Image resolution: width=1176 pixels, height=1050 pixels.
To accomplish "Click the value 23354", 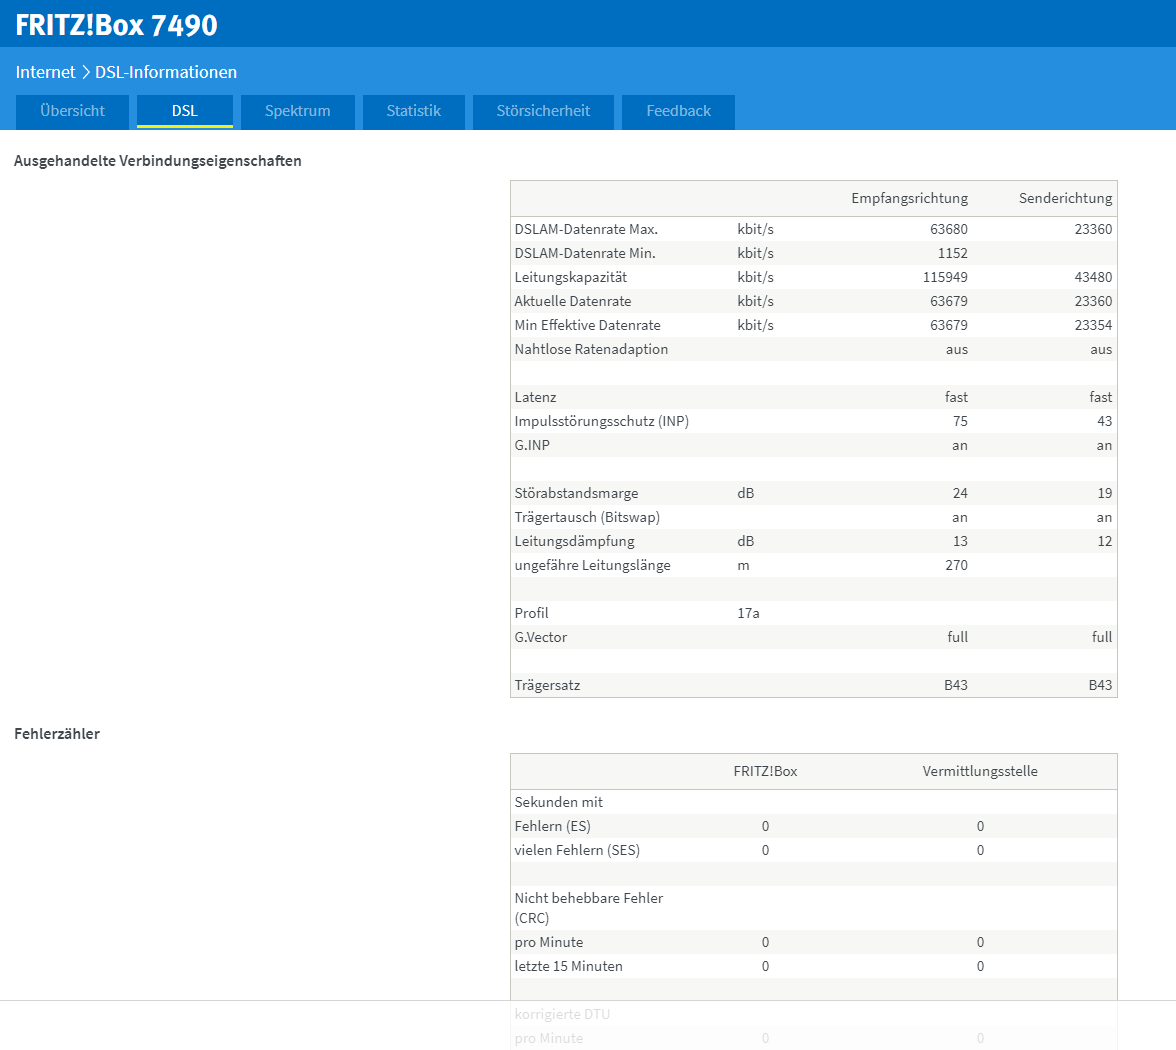I will click(1094, 326).
